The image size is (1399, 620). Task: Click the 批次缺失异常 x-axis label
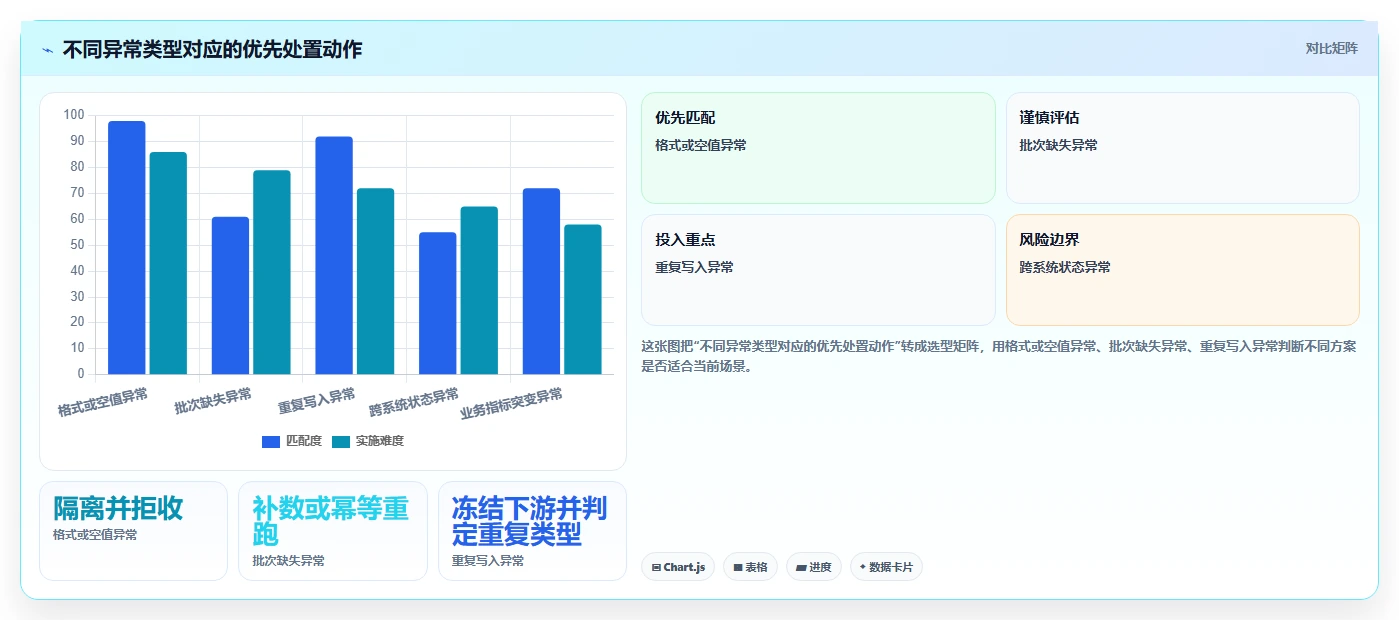(213, 401)
